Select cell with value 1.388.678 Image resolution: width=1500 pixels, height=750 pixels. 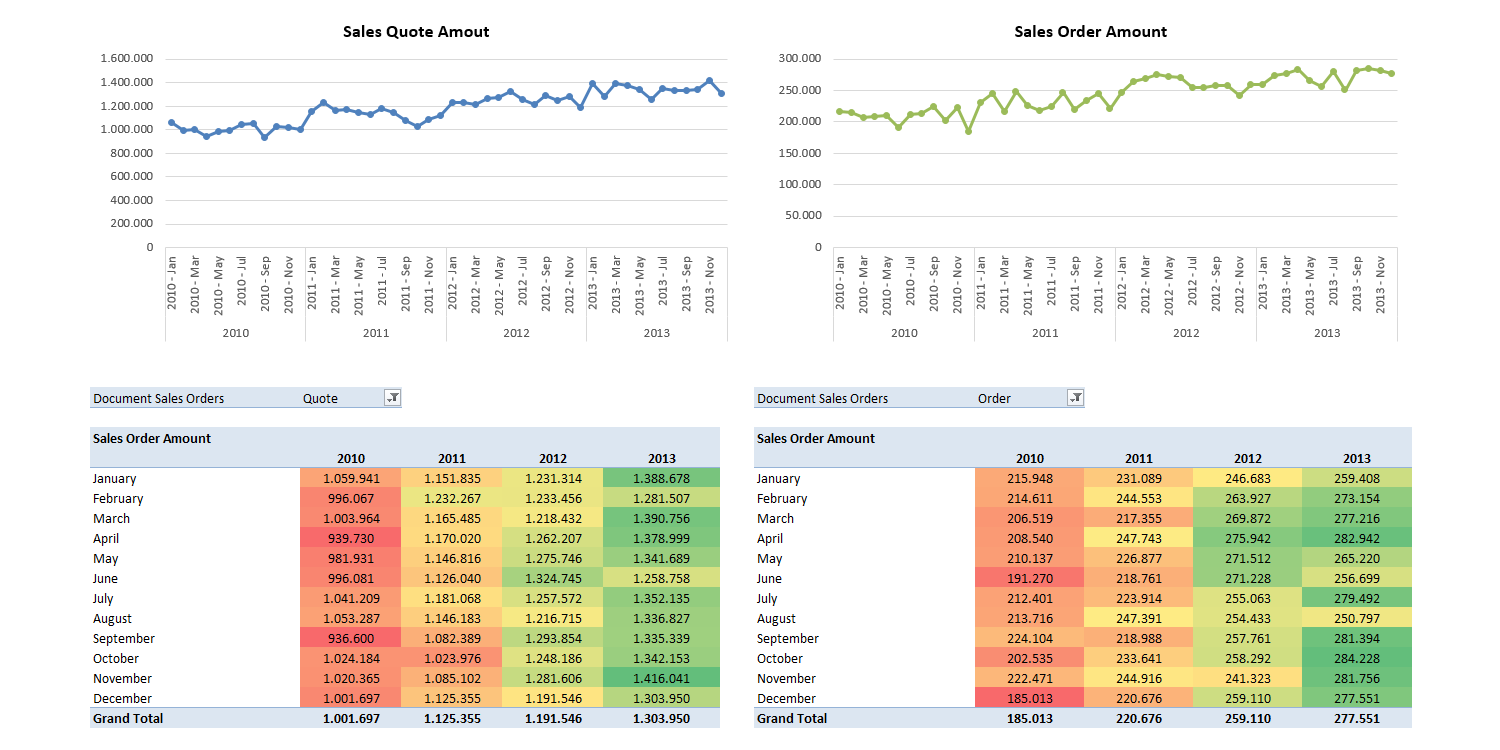click(x=662, y=478)
